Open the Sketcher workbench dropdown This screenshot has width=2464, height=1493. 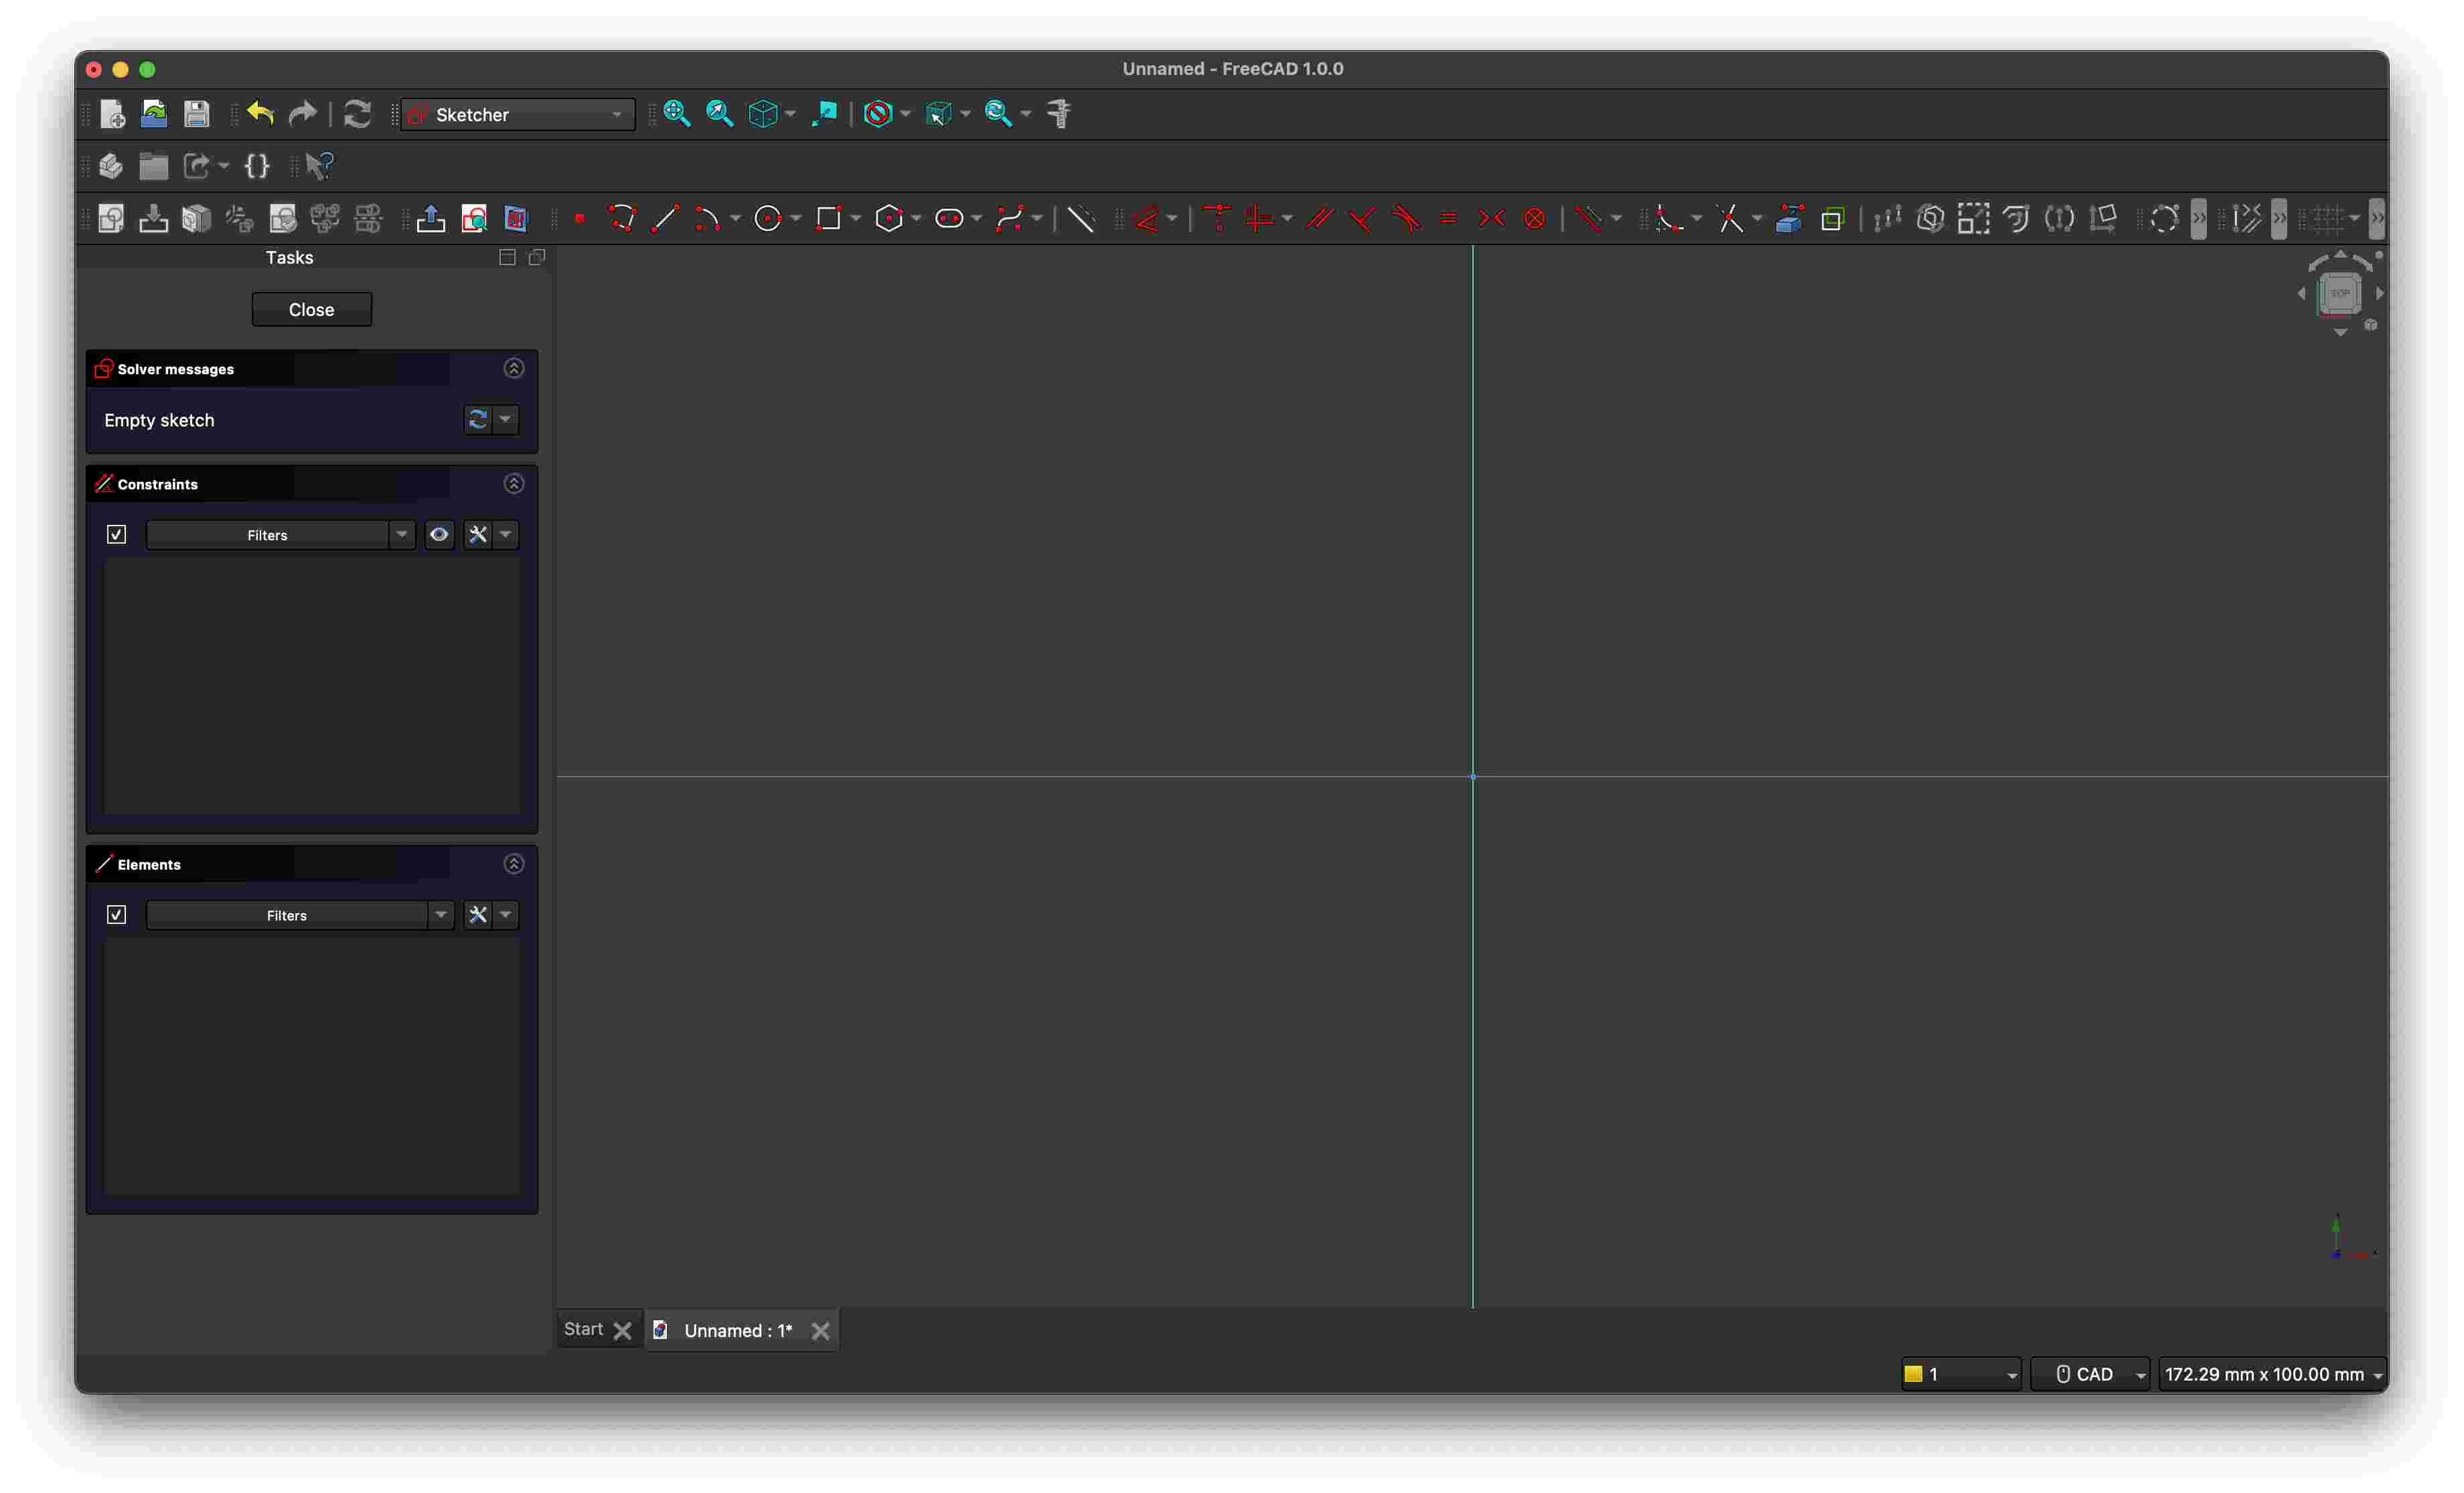click(x=518, y=114)
